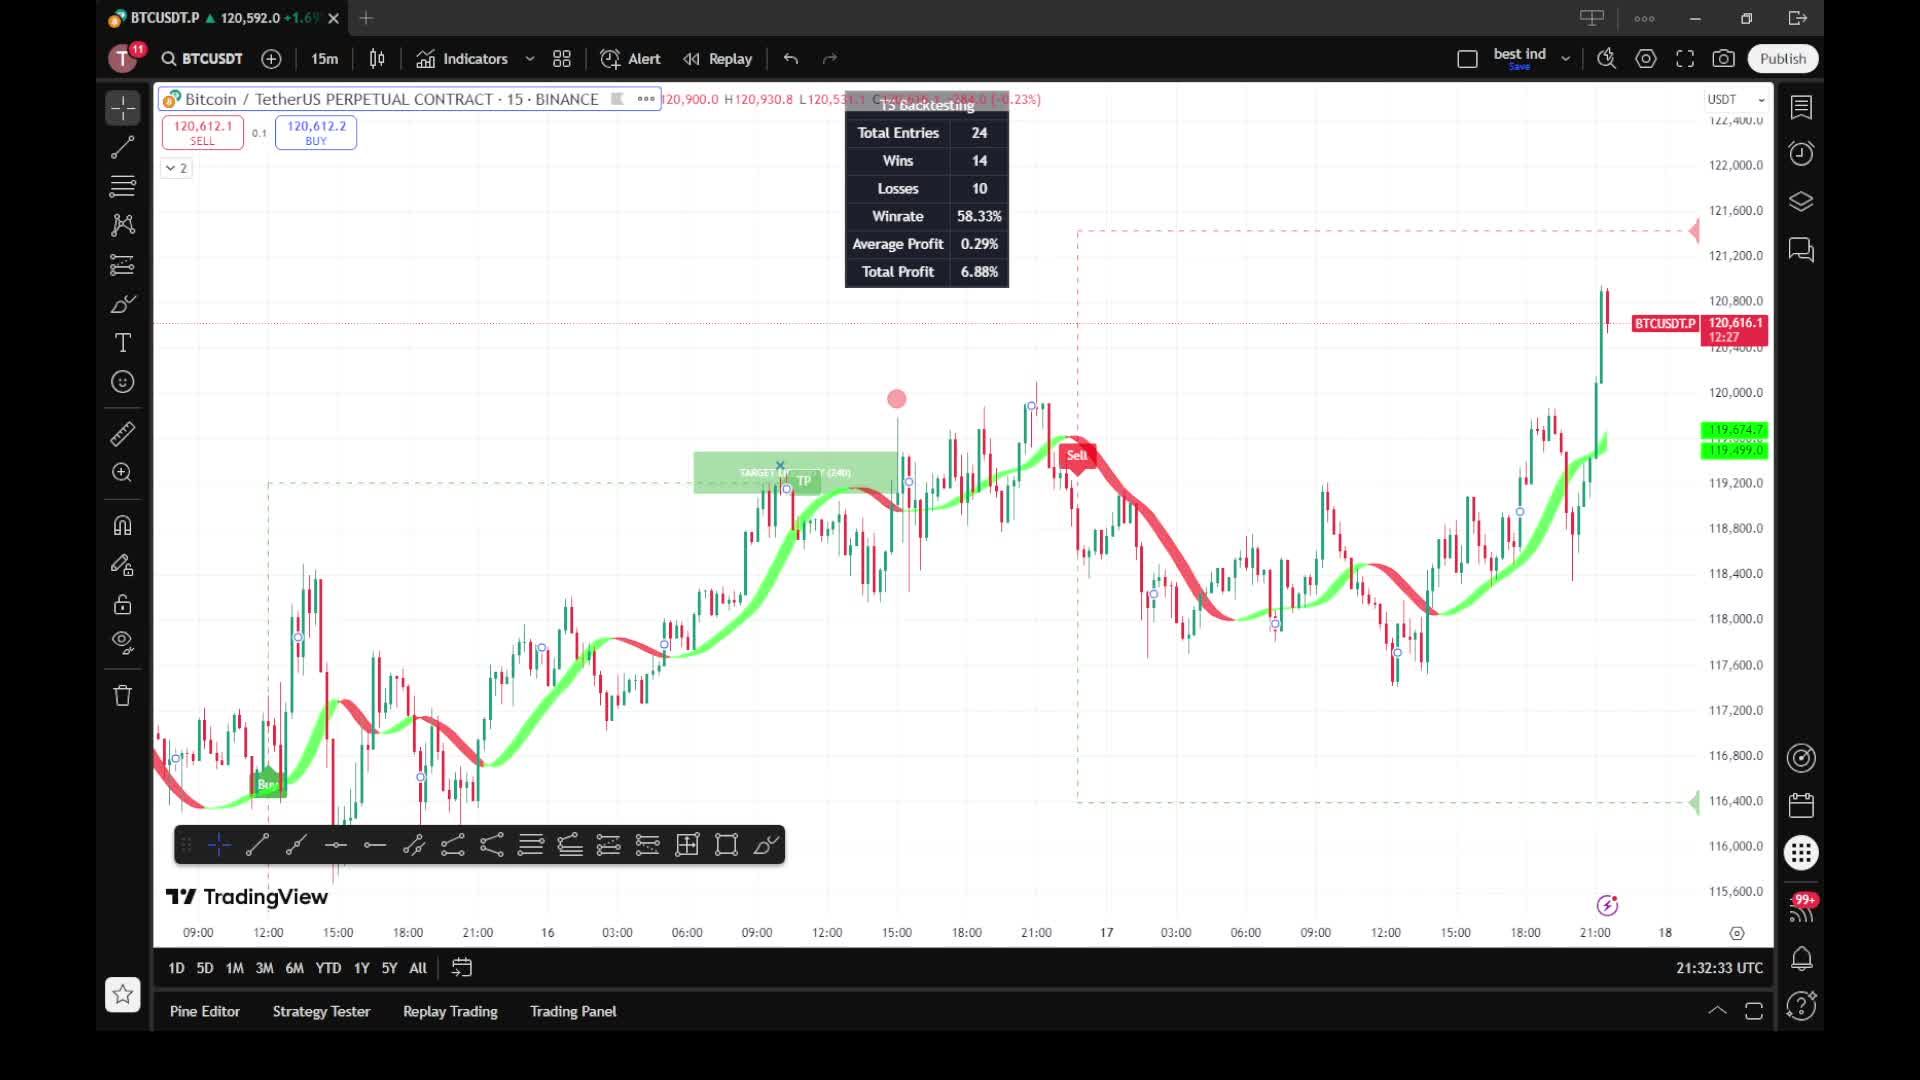Select the ruler measure tool
This screenshot has width=1920, height=1080.
[x=123, y=434]
